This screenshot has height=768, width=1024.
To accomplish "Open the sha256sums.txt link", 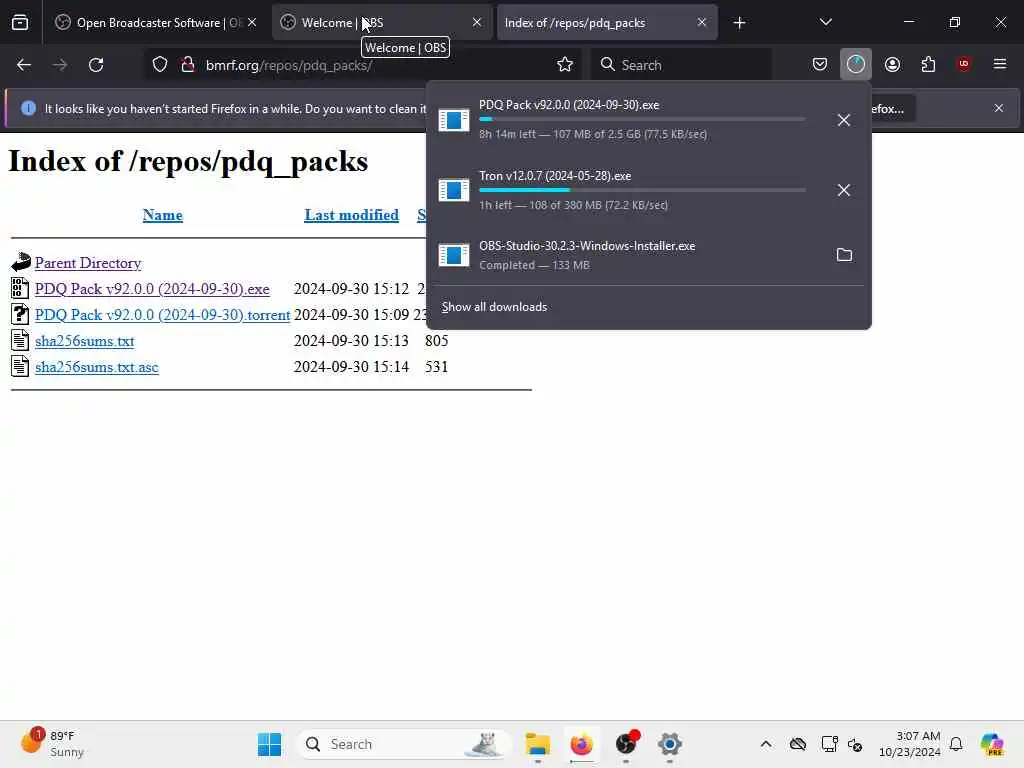I will (x=85, y=341).
